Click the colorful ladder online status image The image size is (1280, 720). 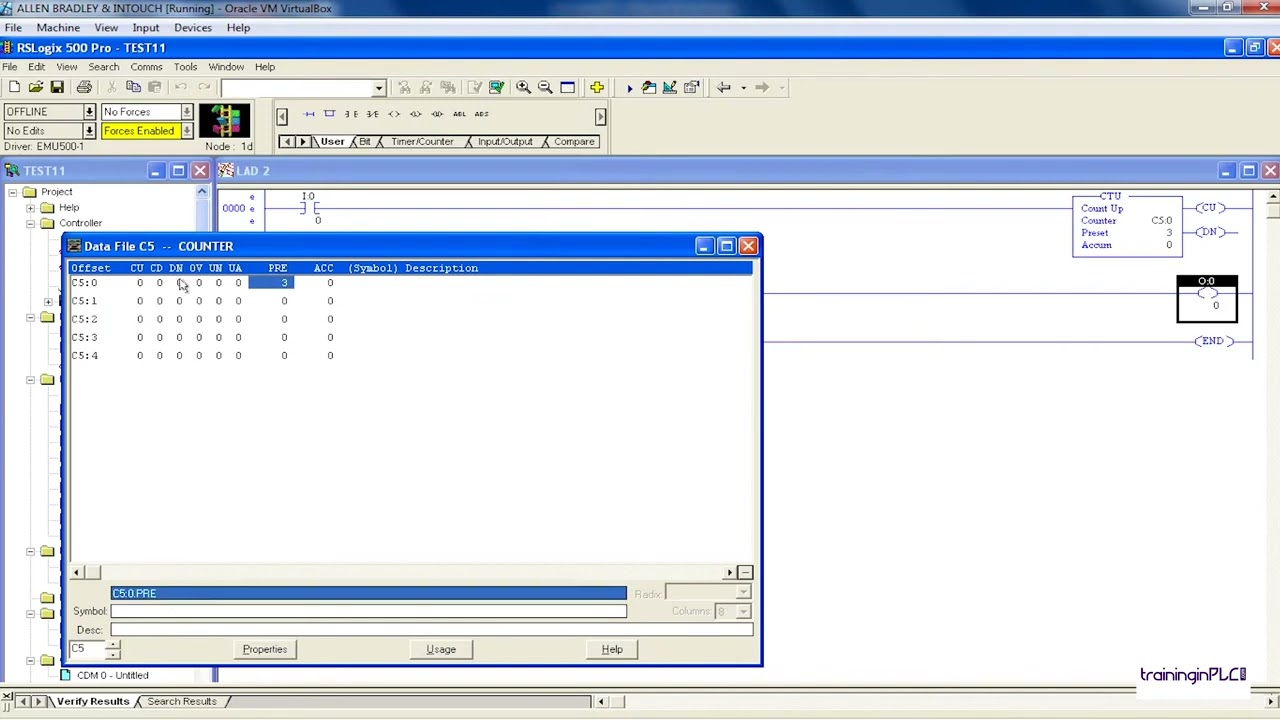click(x=225, y=121)
